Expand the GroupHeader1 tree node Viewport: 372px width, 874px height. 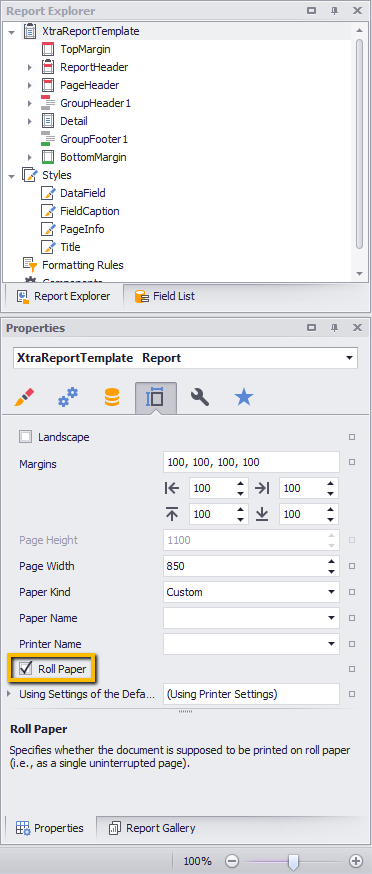pos(30,103)
